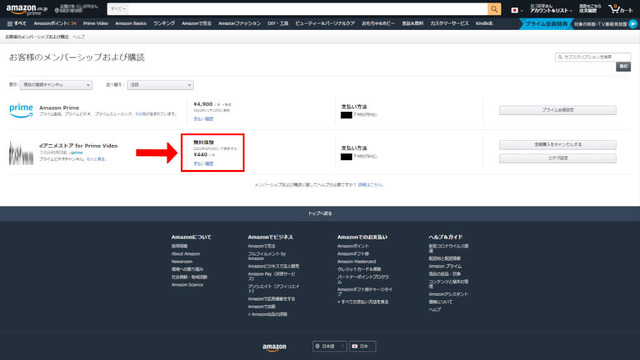The image size is (640, 360).
Task: Click the dアニメストア channel thumbnail
Action: pyautogui.click(x=21, y=153)
